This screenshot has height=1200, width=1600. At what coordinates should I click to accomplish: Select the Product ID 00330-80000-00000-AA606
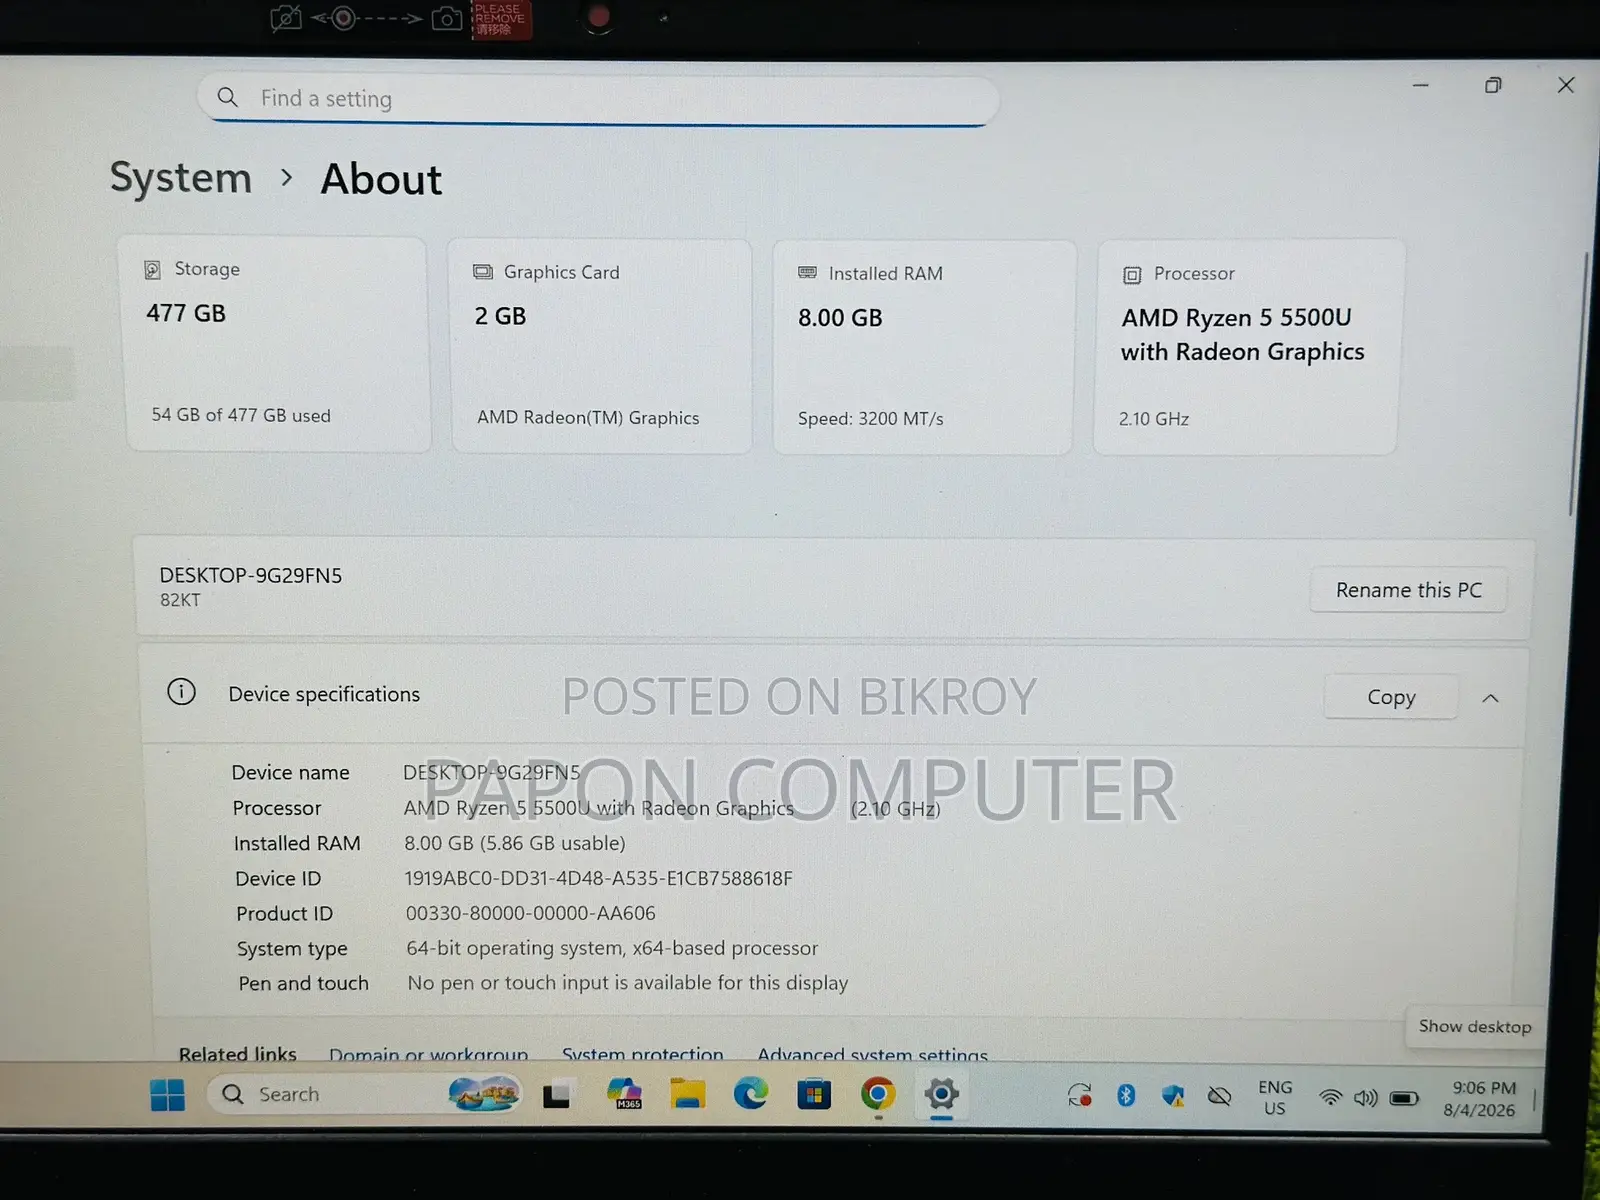coord(531,913)
